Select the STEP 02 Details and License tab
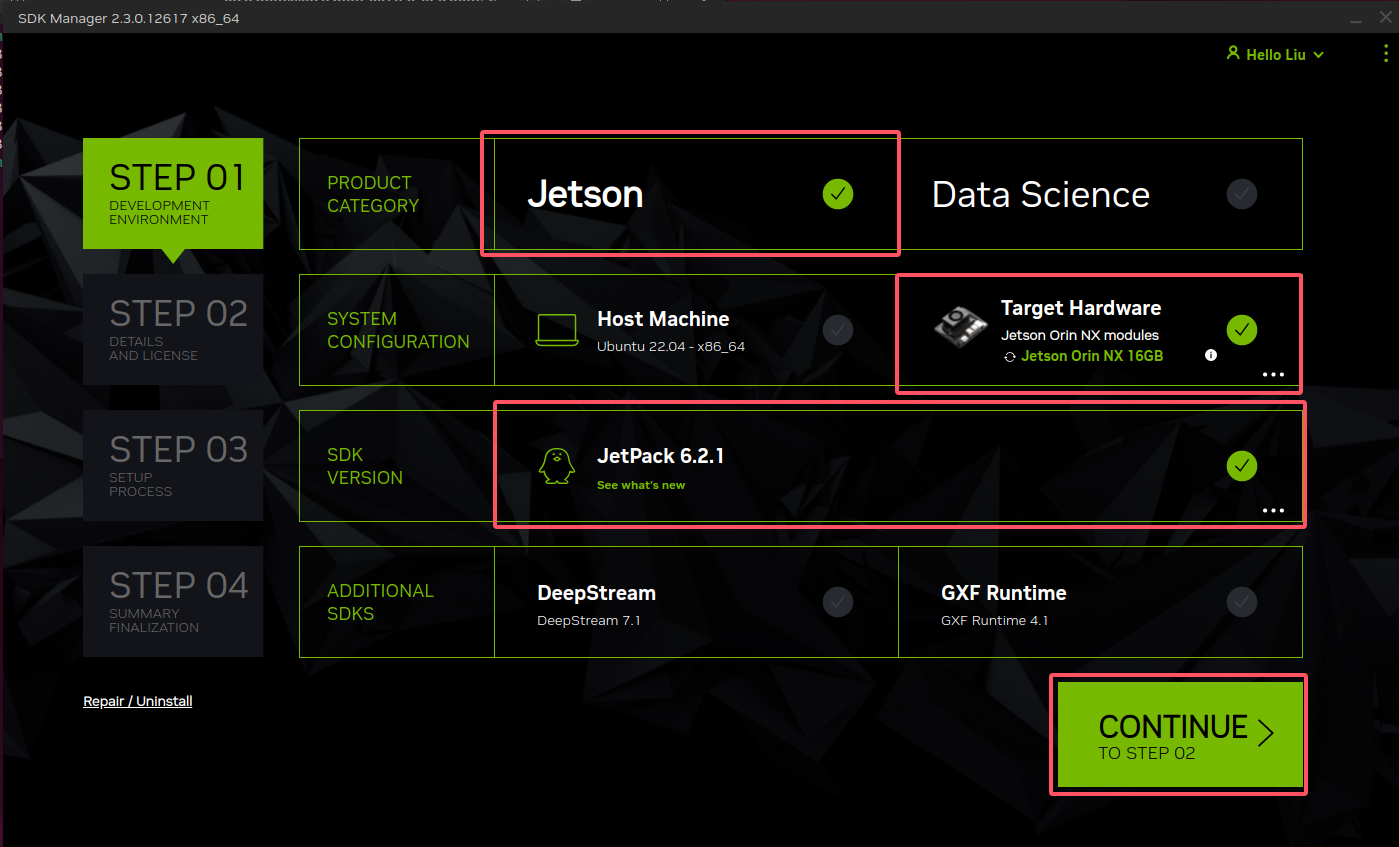The width and height of the screenshot is (1399, 847). pos(173,329)
